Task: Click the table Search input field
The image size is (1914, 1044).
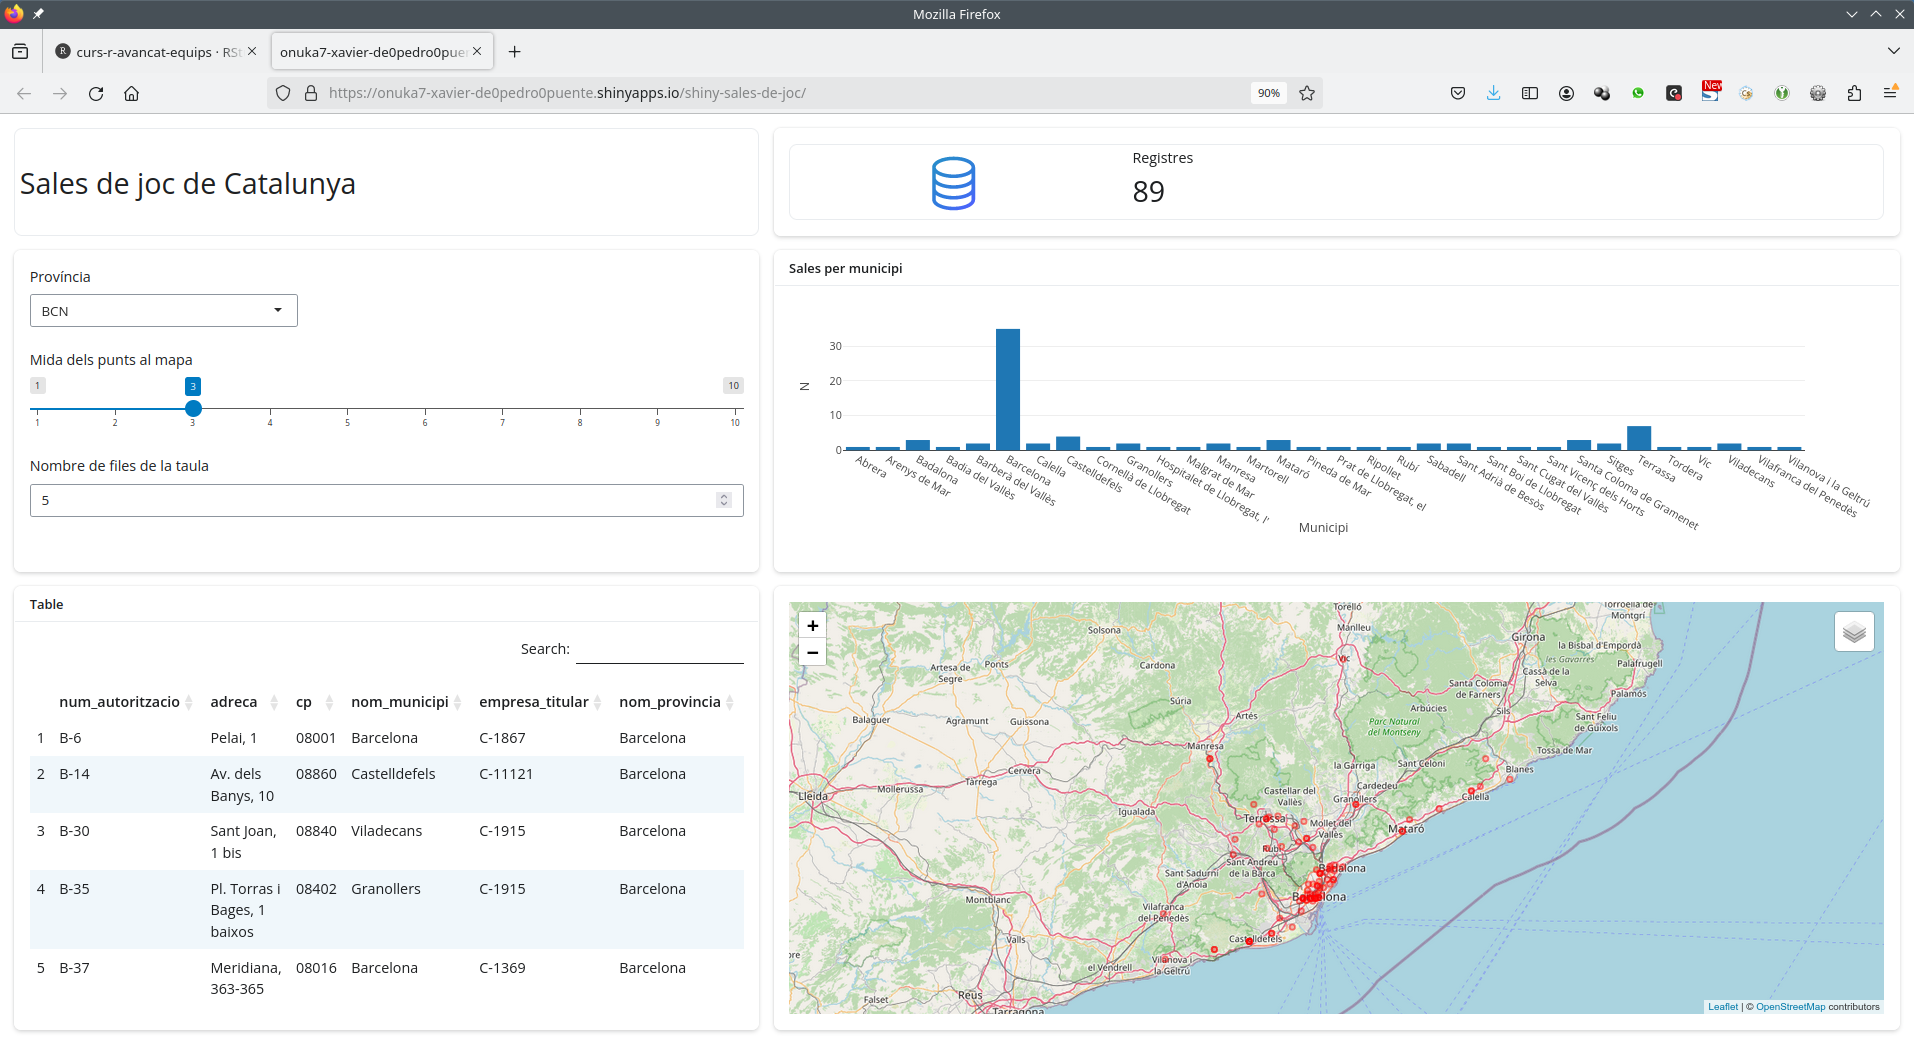Action: [x=659, y=649]
